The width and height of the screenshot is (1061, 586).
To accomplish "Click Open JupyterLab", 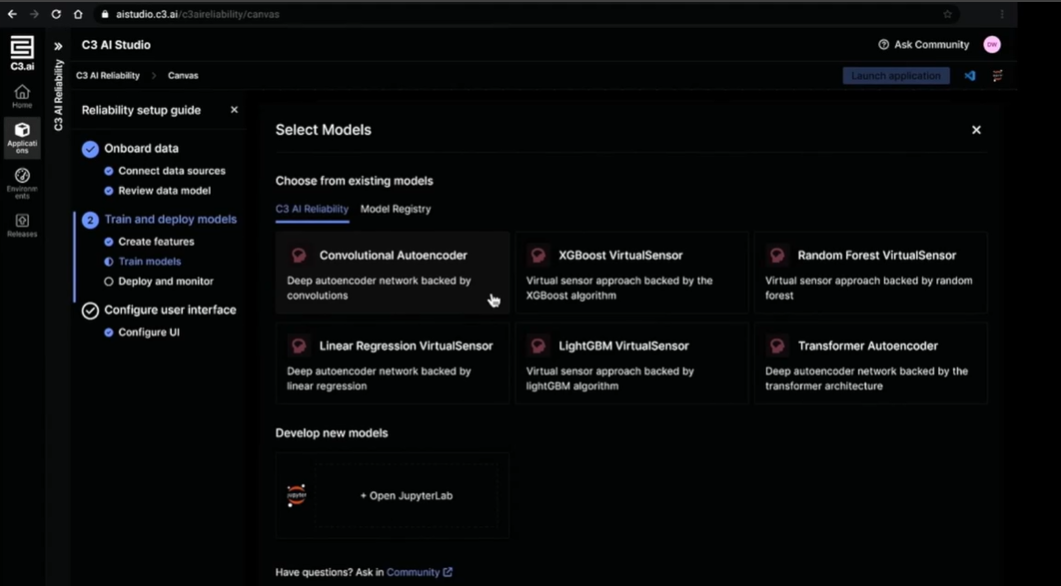I will click(x=406, y=495).
